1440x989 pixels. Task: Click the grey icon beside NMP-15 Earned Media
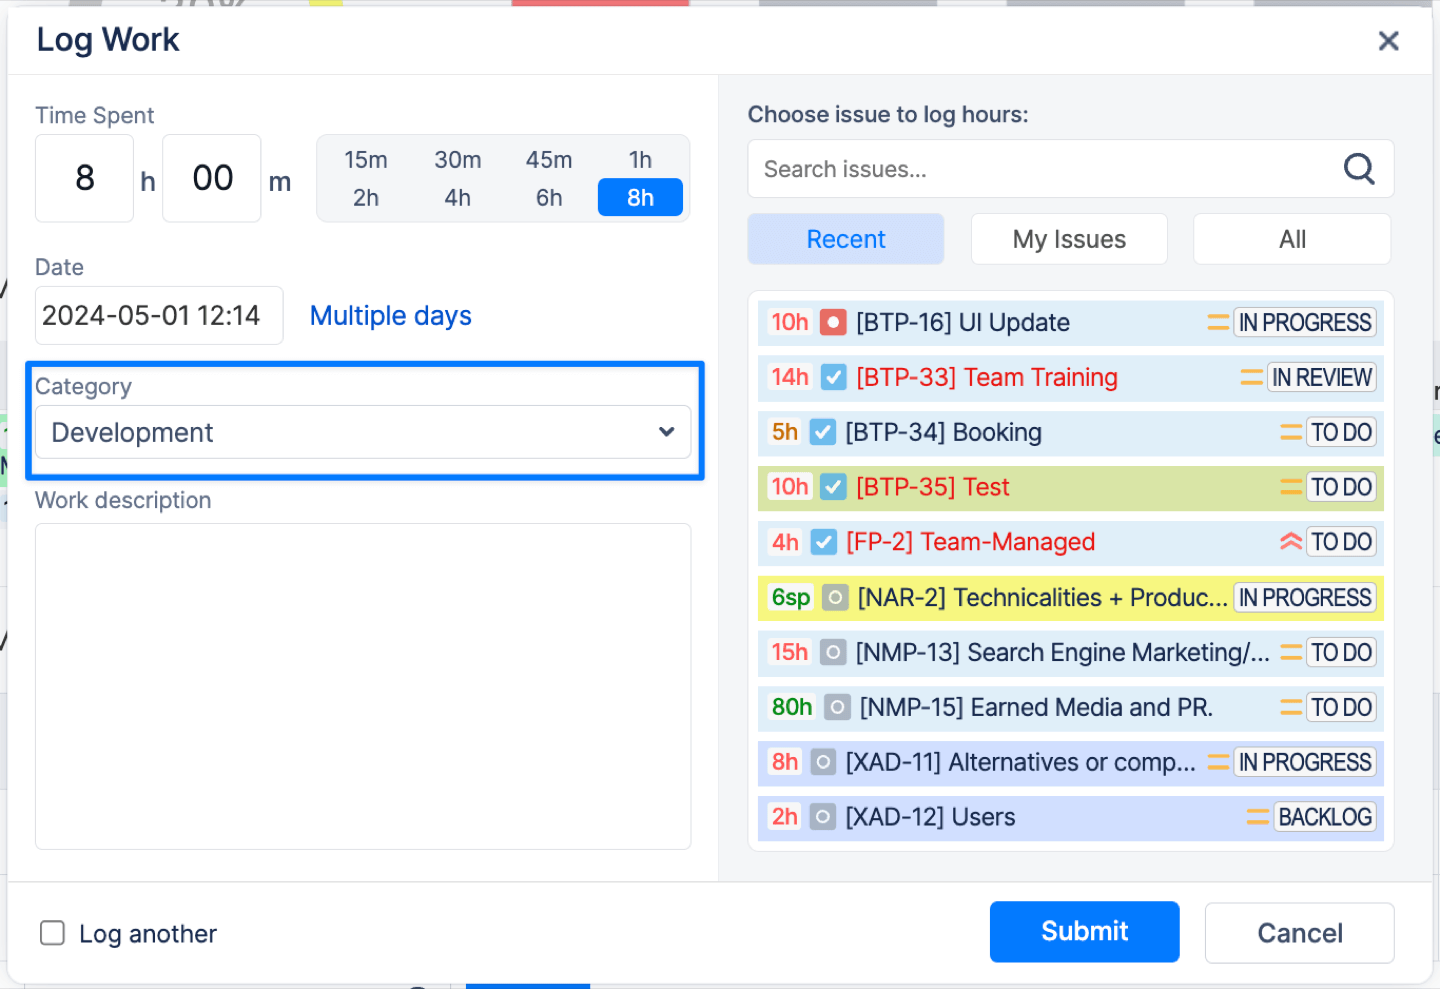pyautogui.click(x=837, y=707)
